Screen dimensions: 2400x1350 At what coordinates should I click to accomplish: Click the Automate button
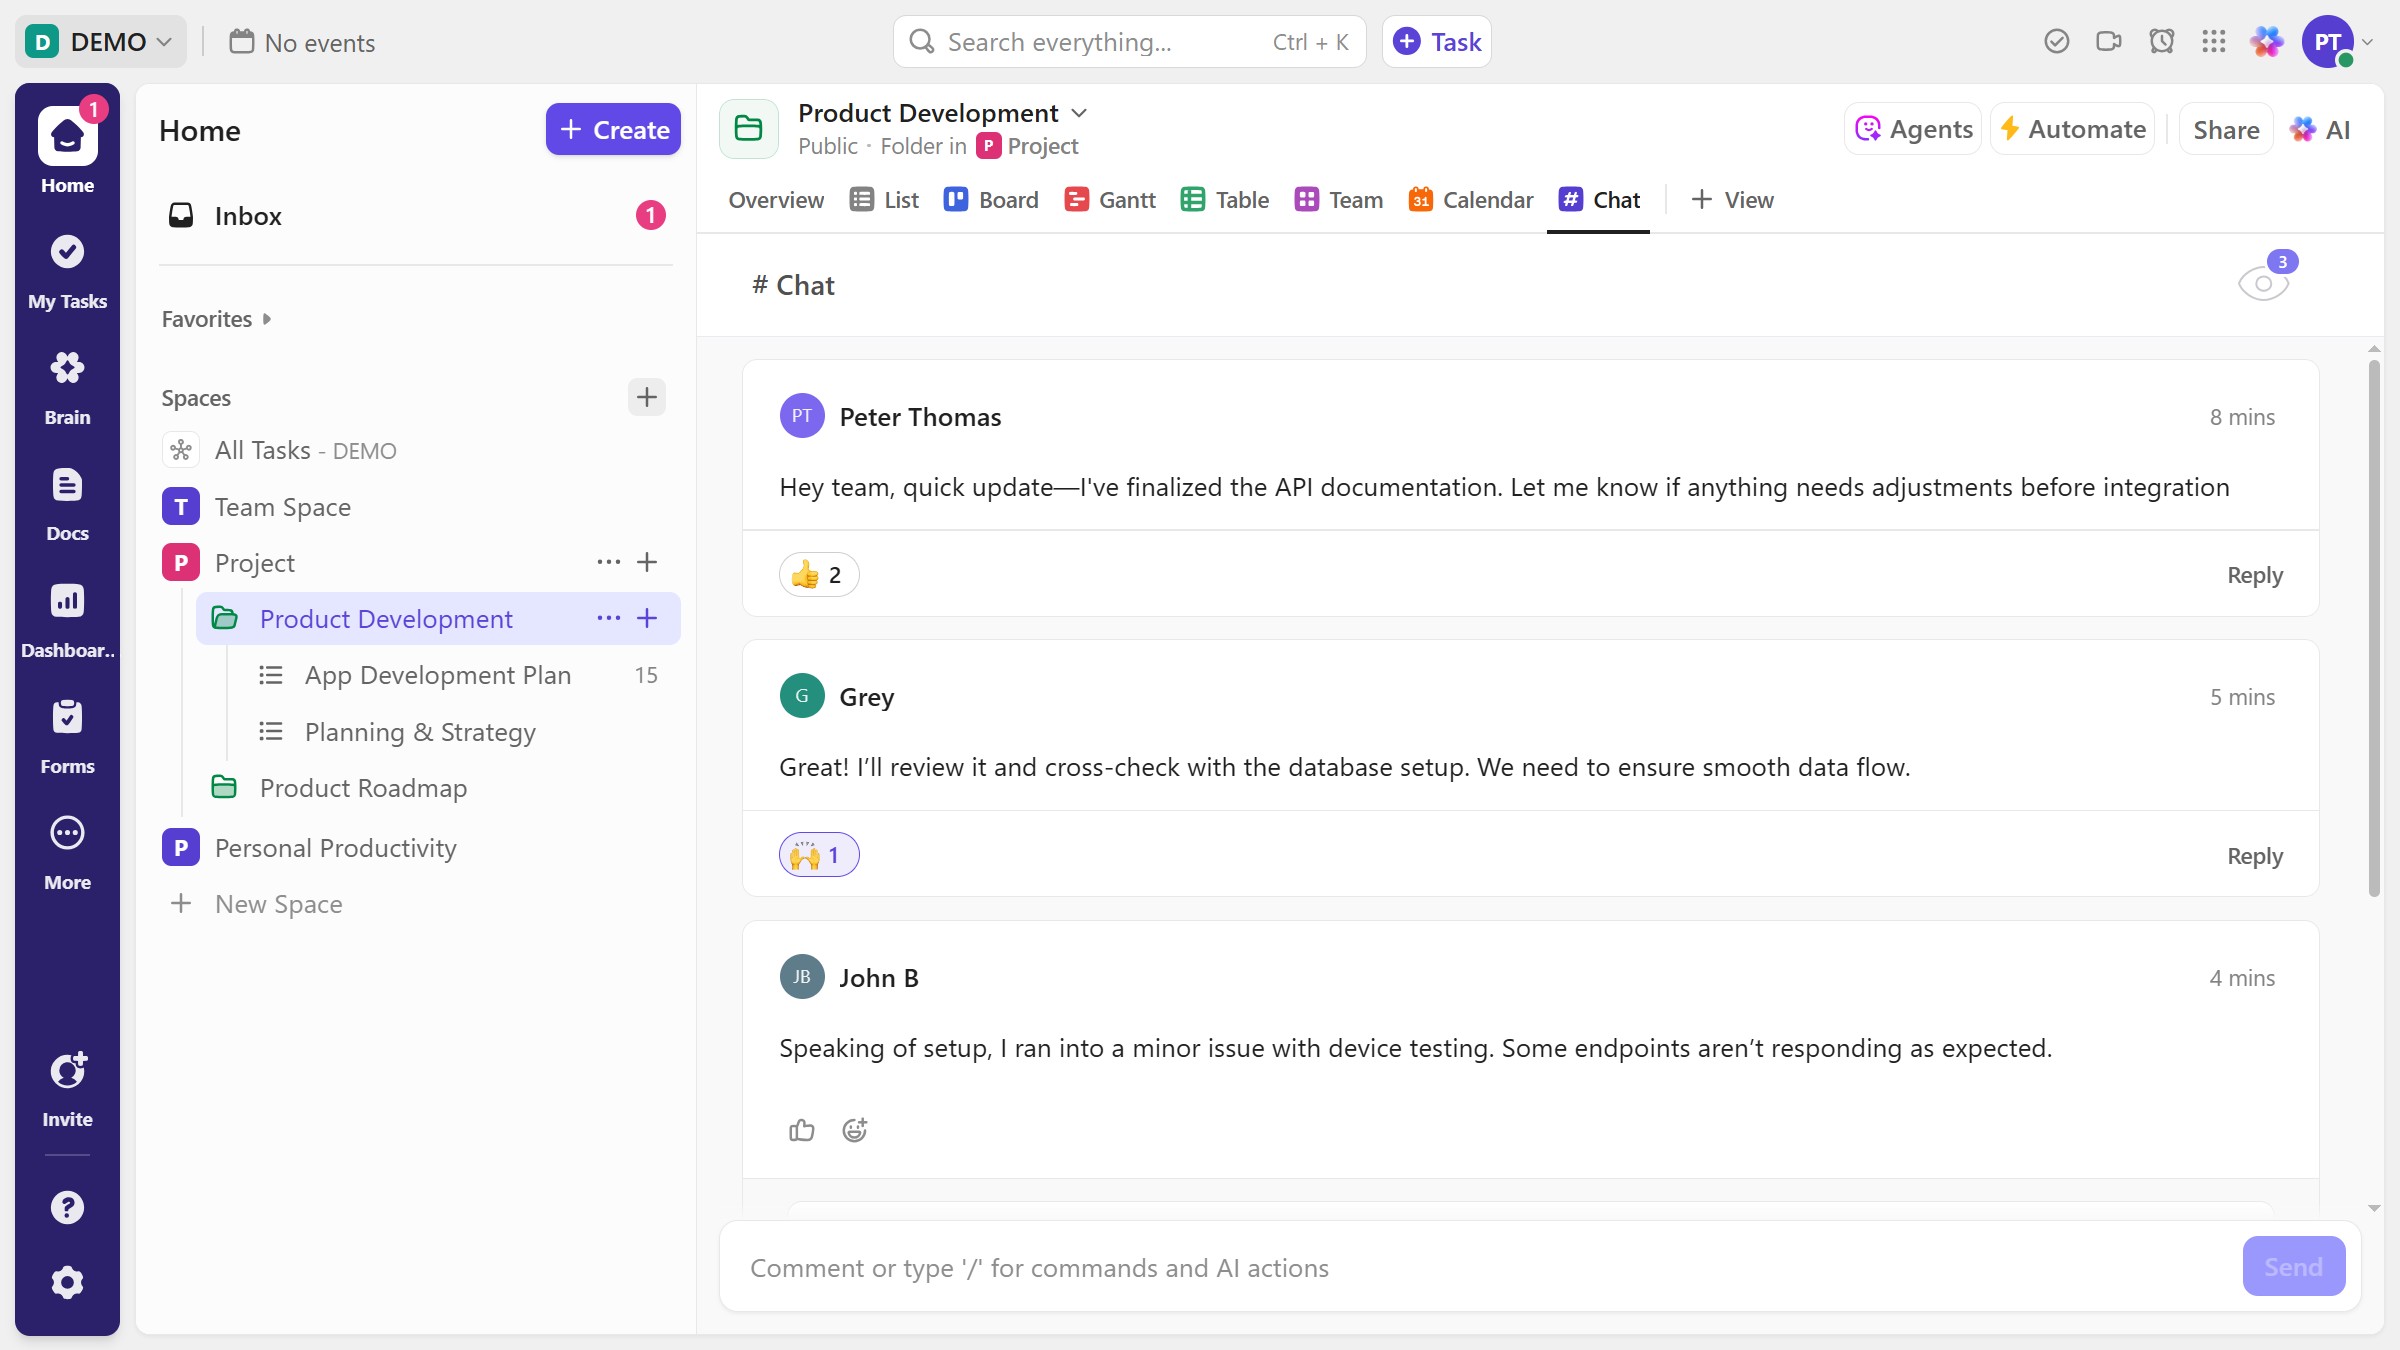tap(2072, 128)
